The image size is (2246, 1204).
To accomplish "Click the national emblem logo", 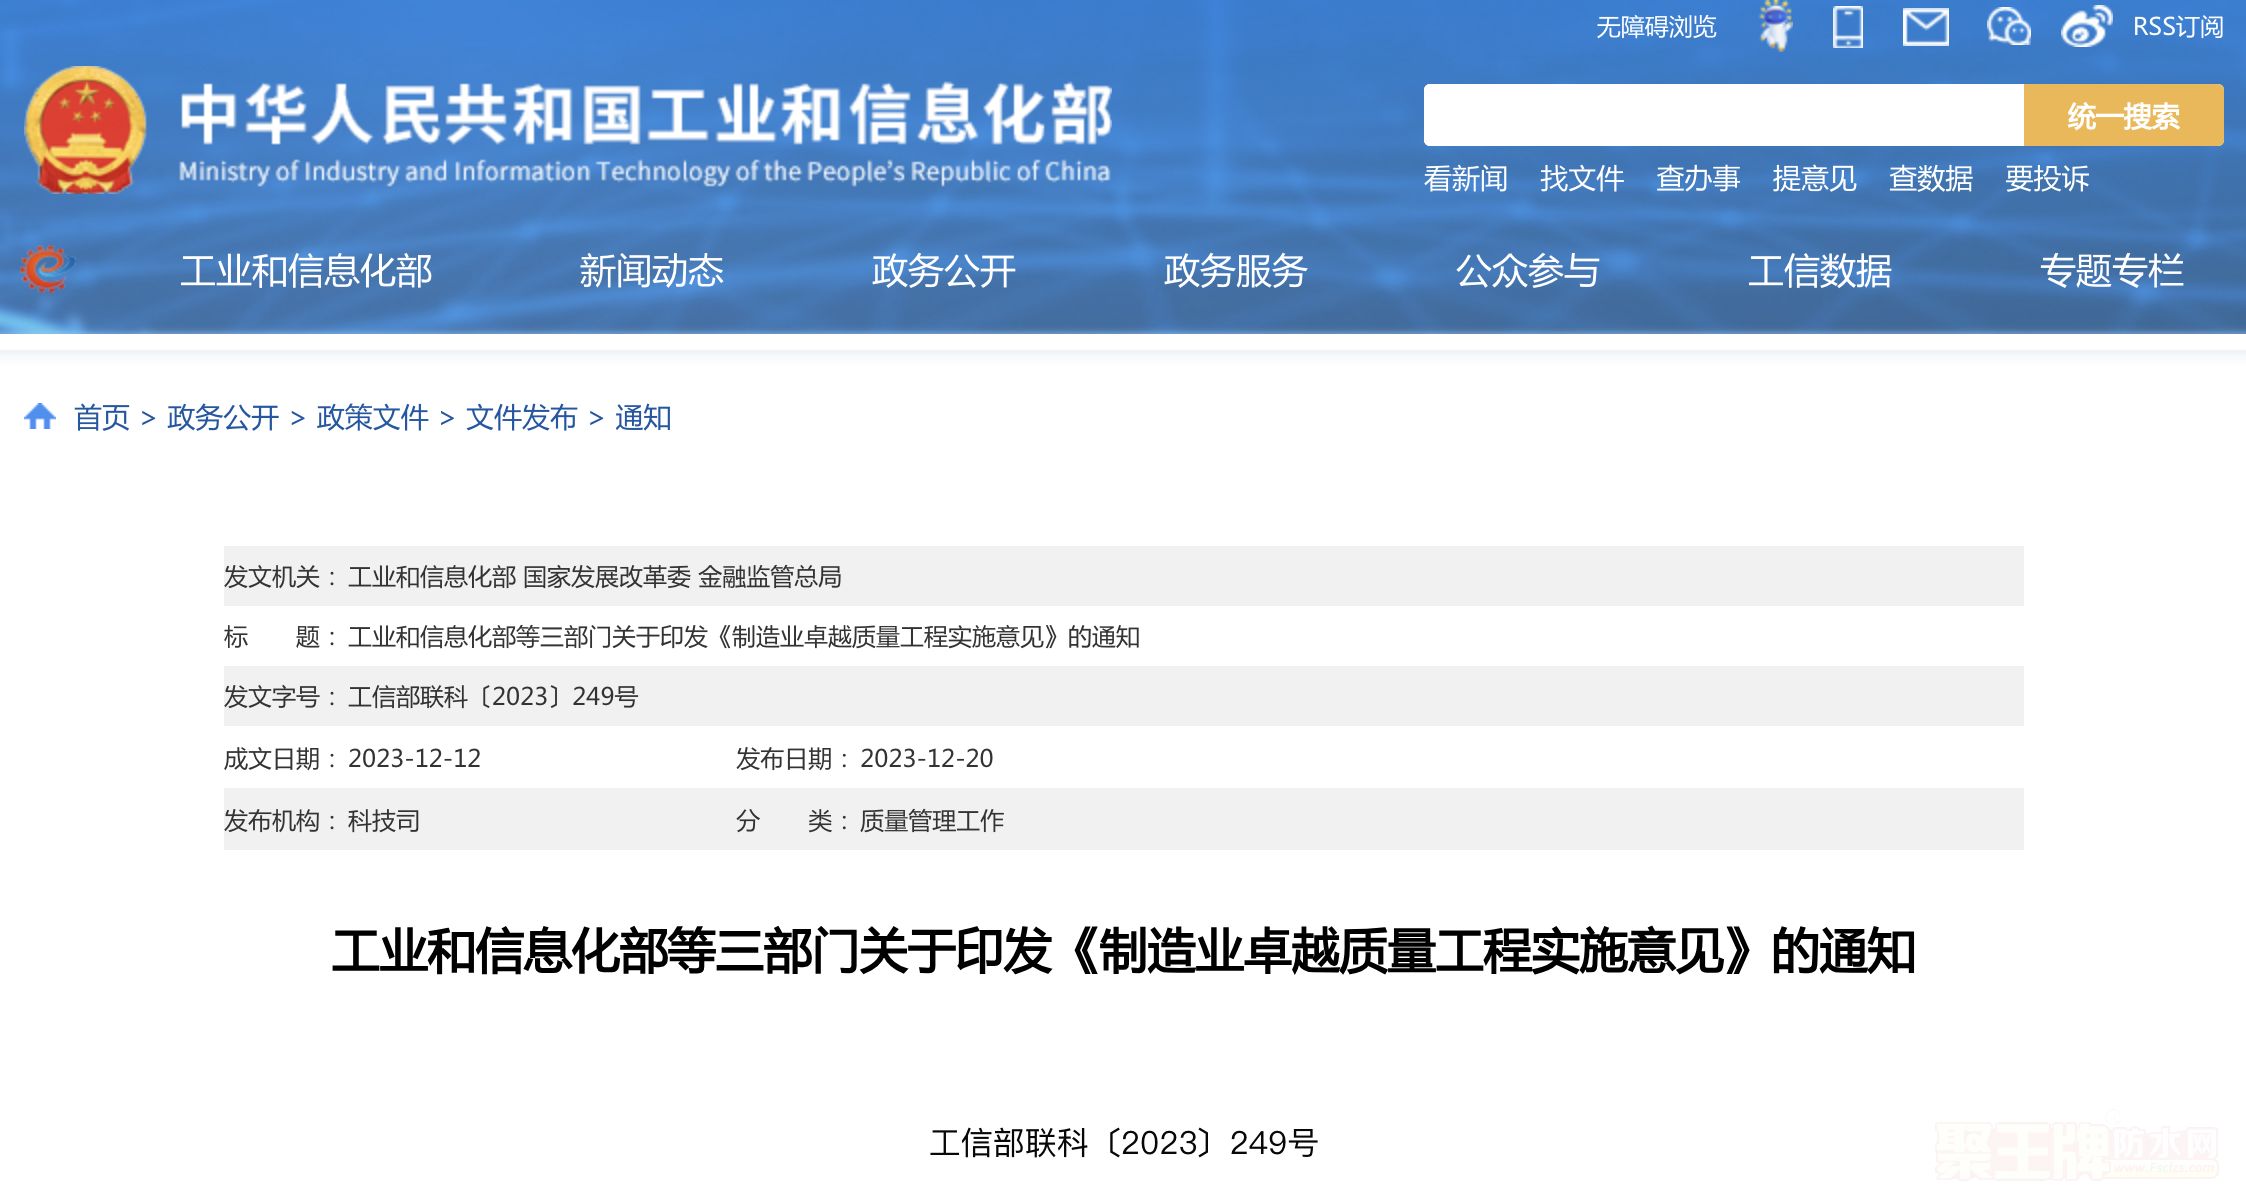I will [x=85, y=130].
